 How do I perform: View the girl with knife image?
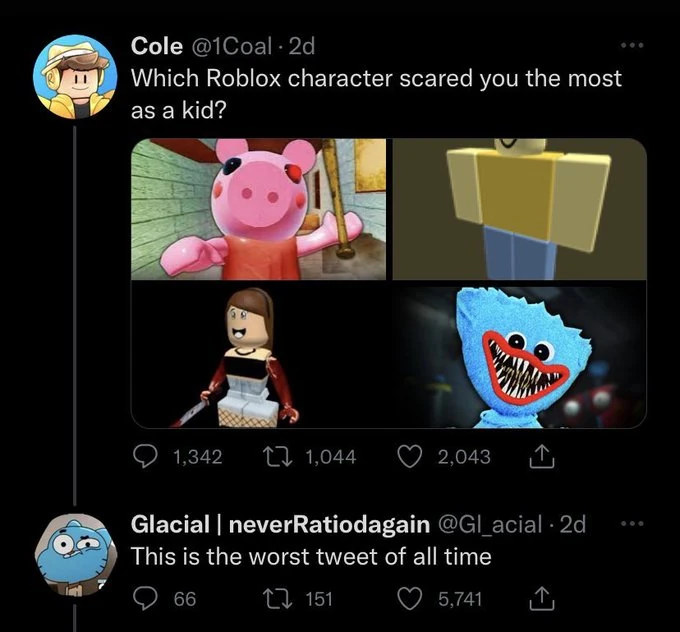(260, 355)
